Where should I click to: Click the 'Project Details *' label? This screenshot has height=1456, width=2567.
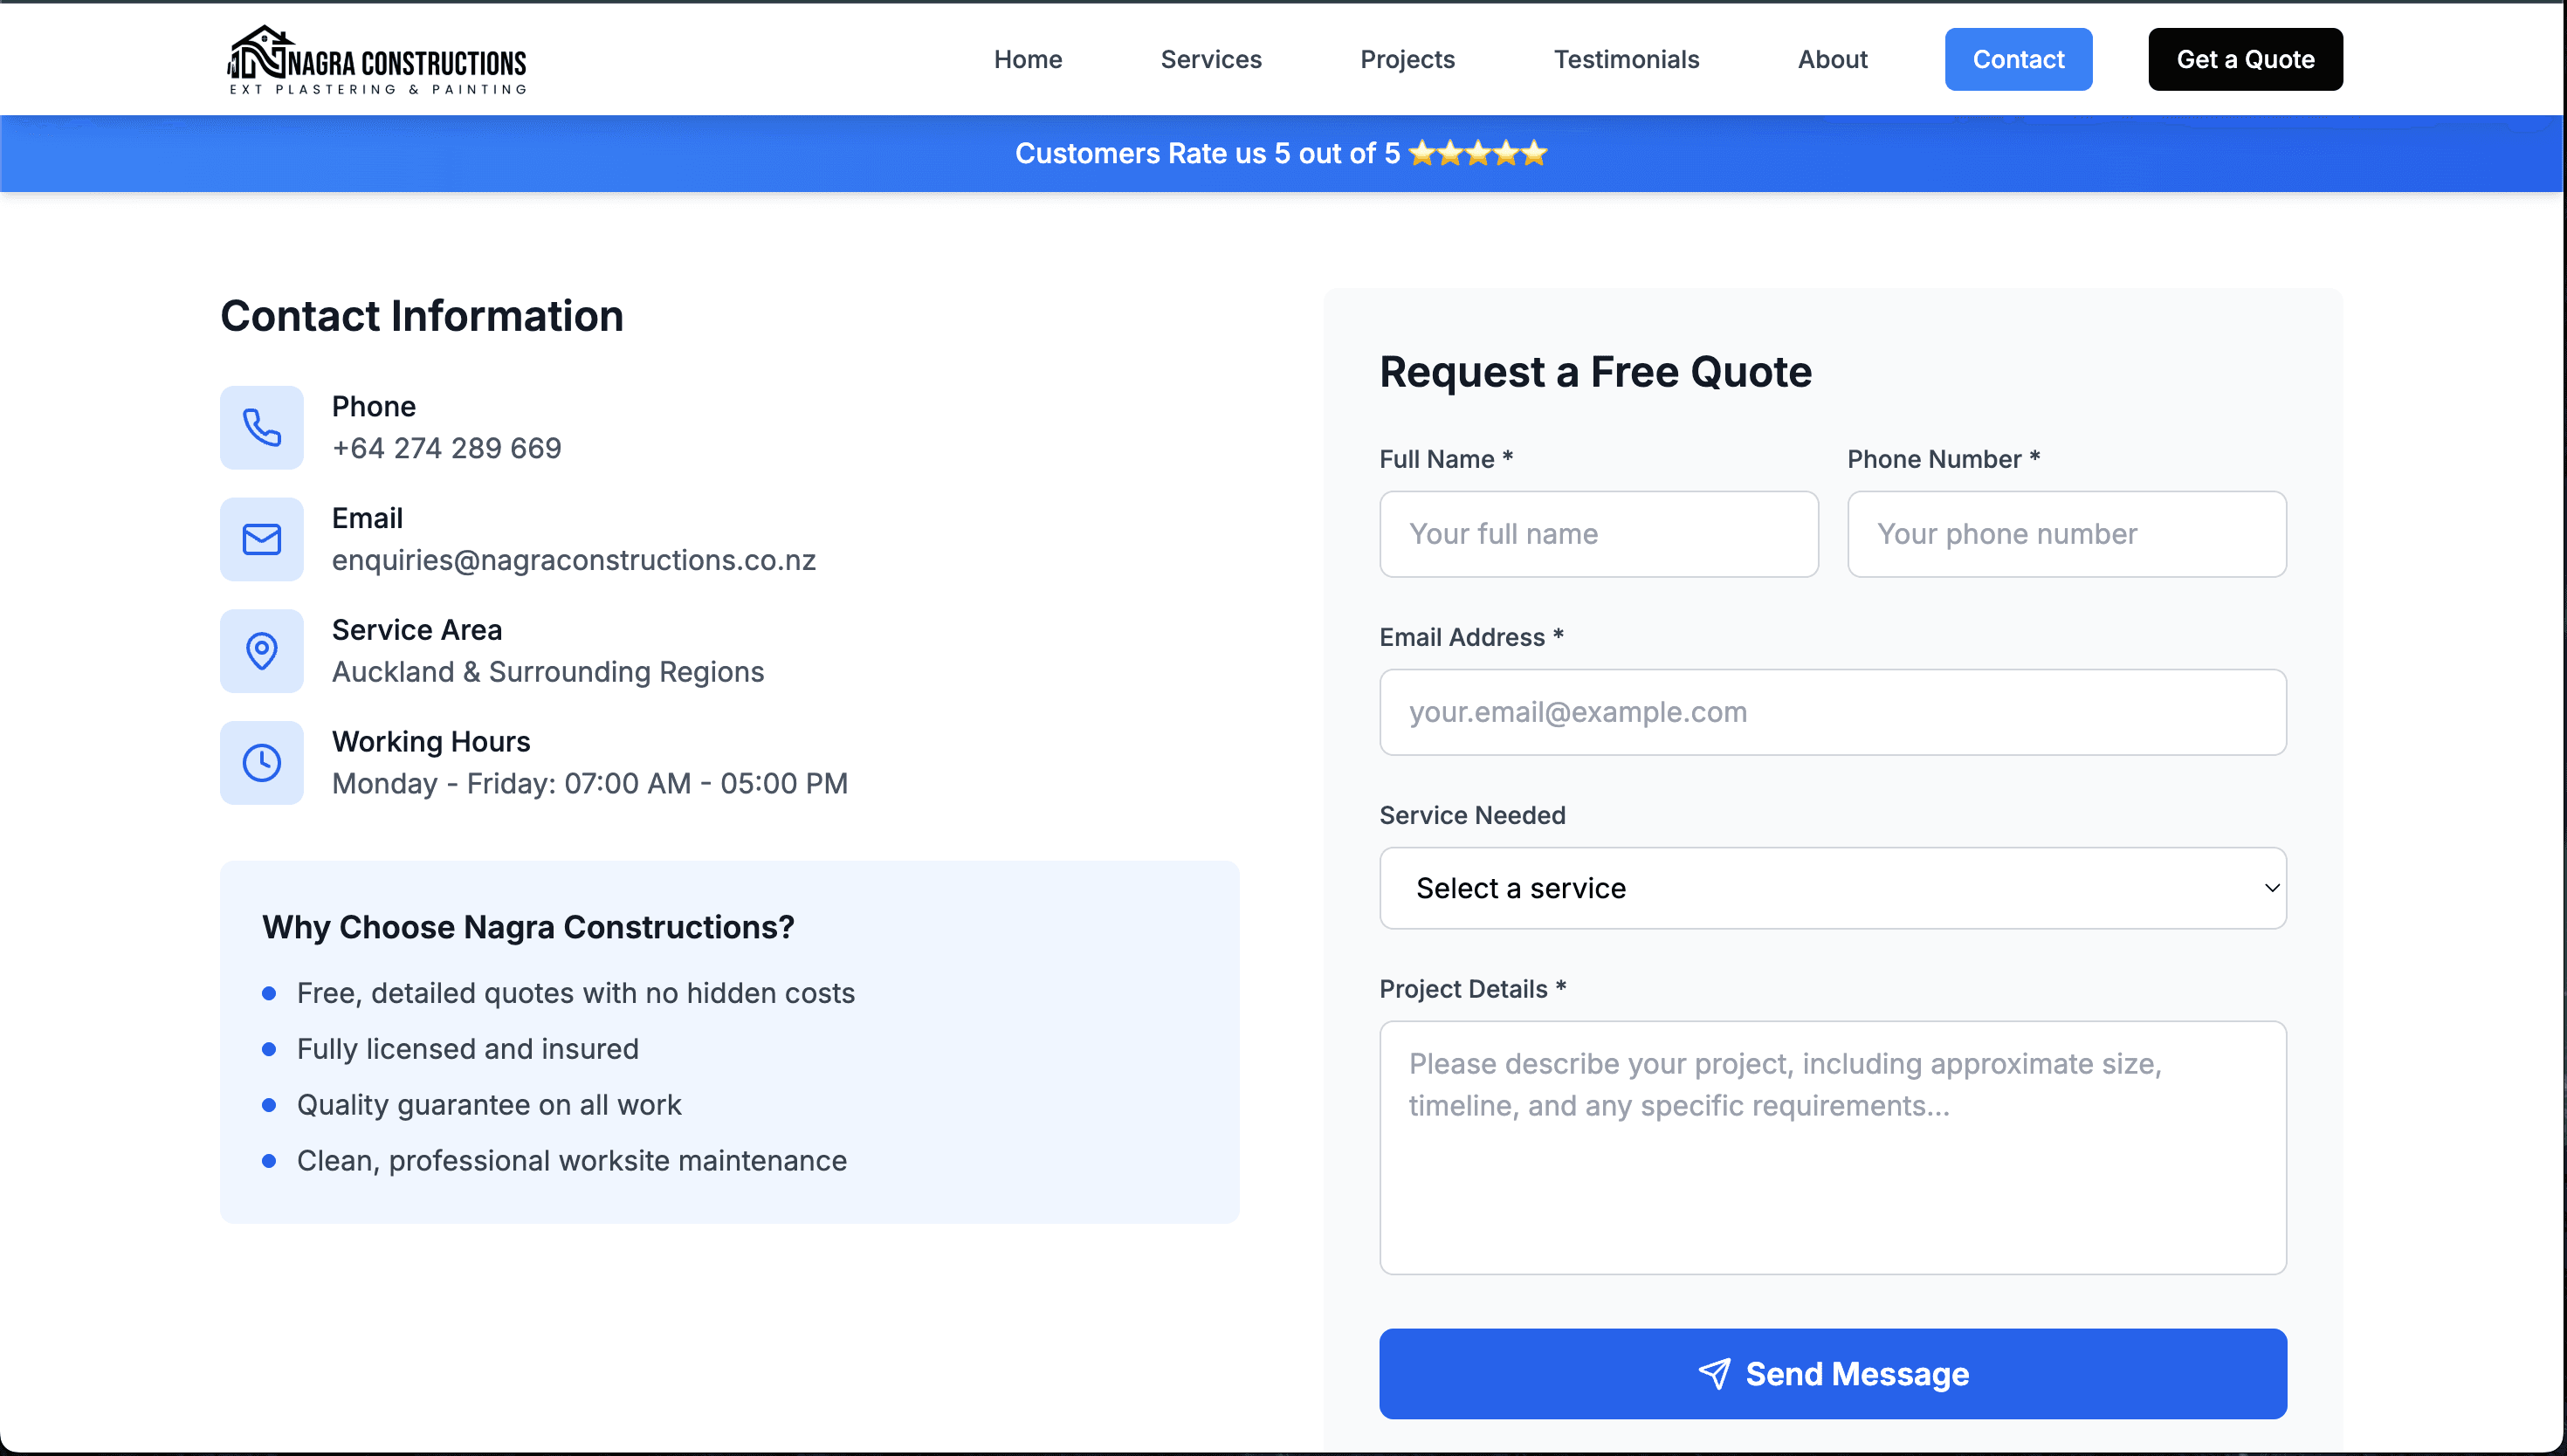pos(1472,989)
